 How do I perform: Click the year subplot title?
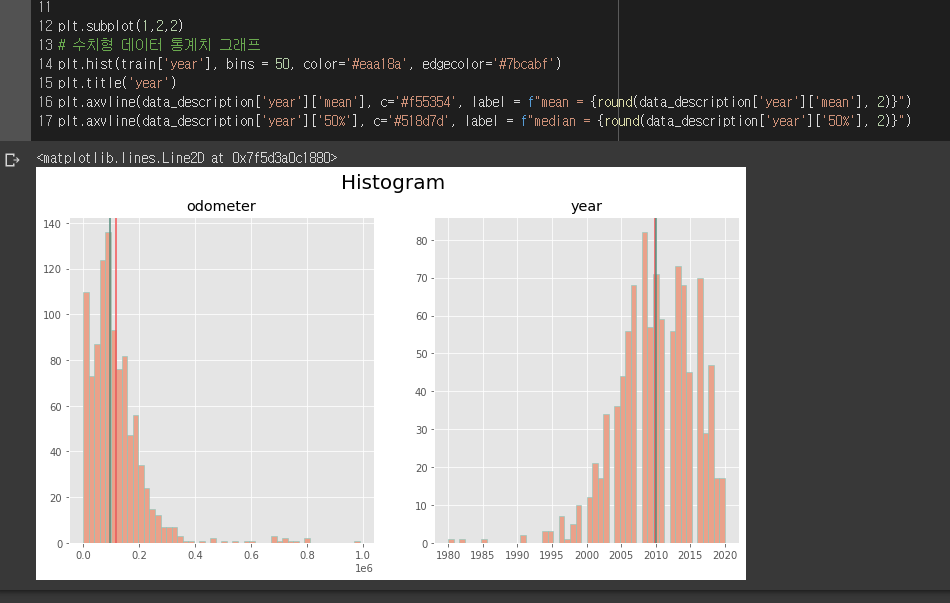coord(586,206)
